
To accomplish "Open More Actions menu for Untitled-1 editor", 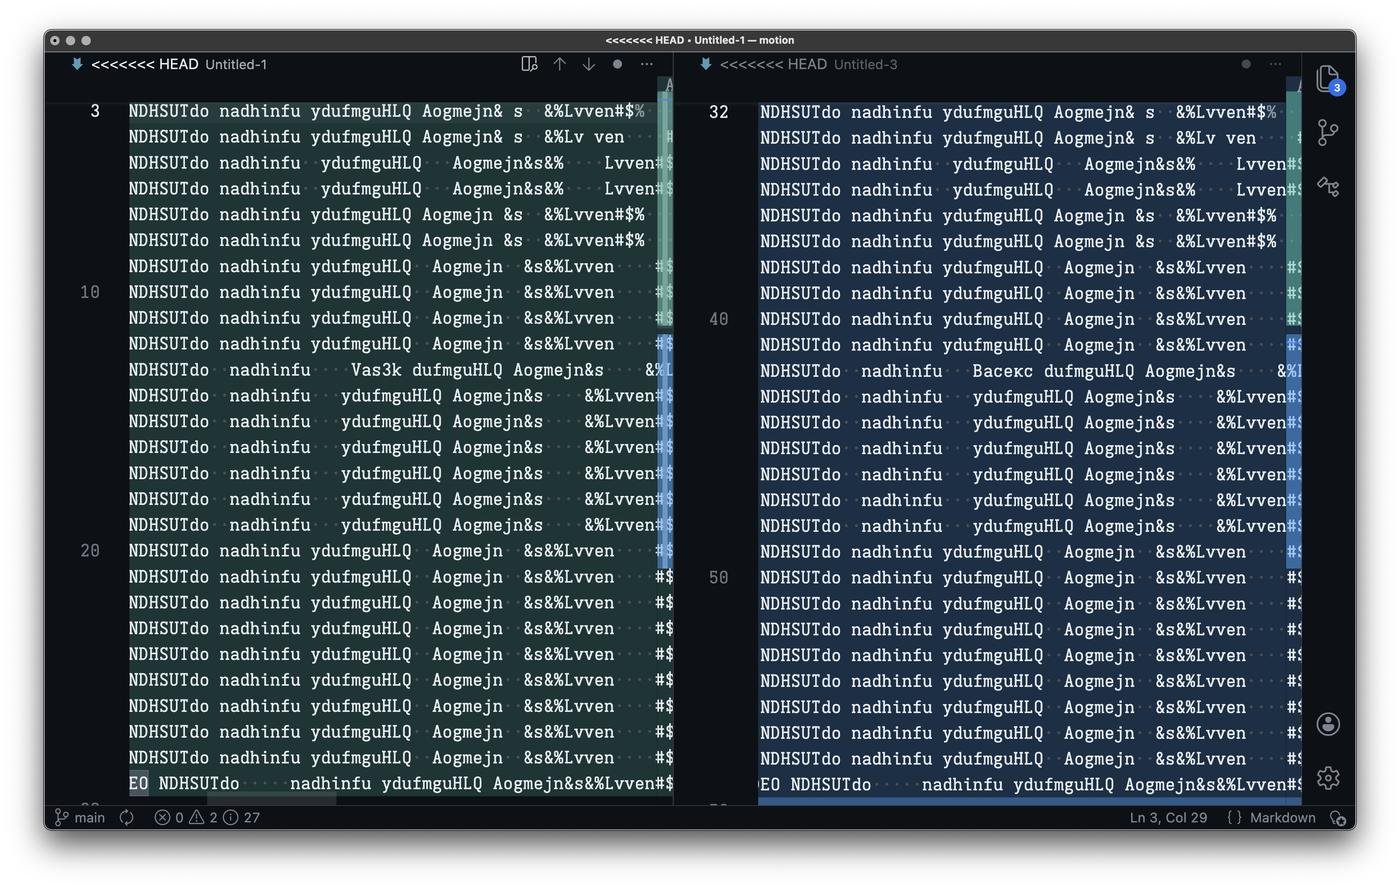I will click(x=647, y=64).
